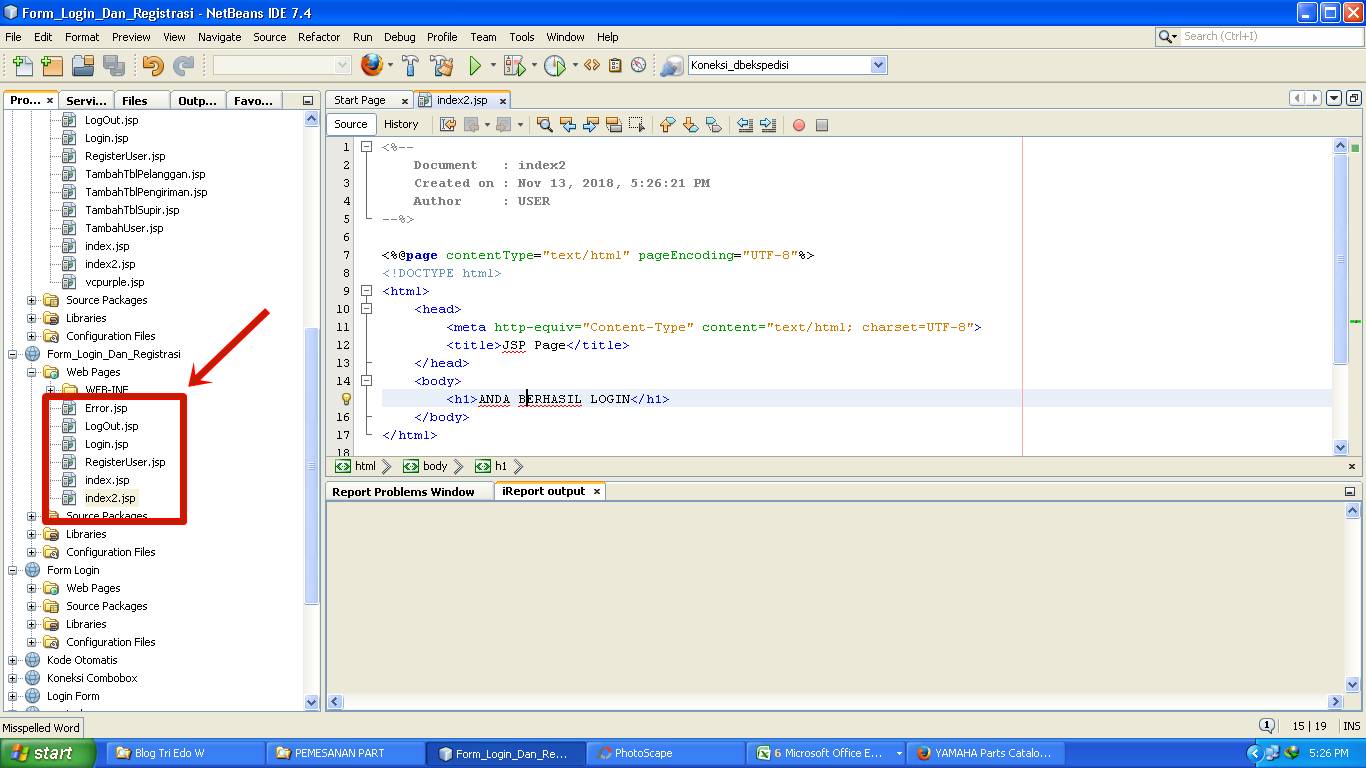
Task: Switch to the Start Page tab
Action: 360,100
